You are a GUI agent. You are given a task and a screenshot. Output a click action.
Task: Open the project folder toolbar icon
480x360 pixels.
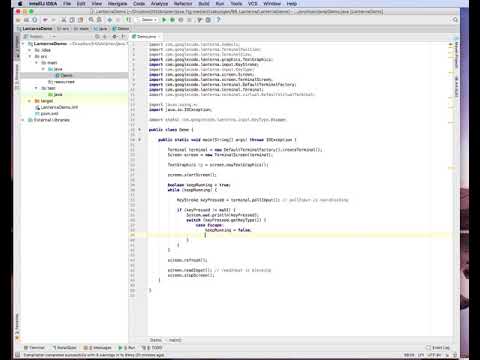19,20
